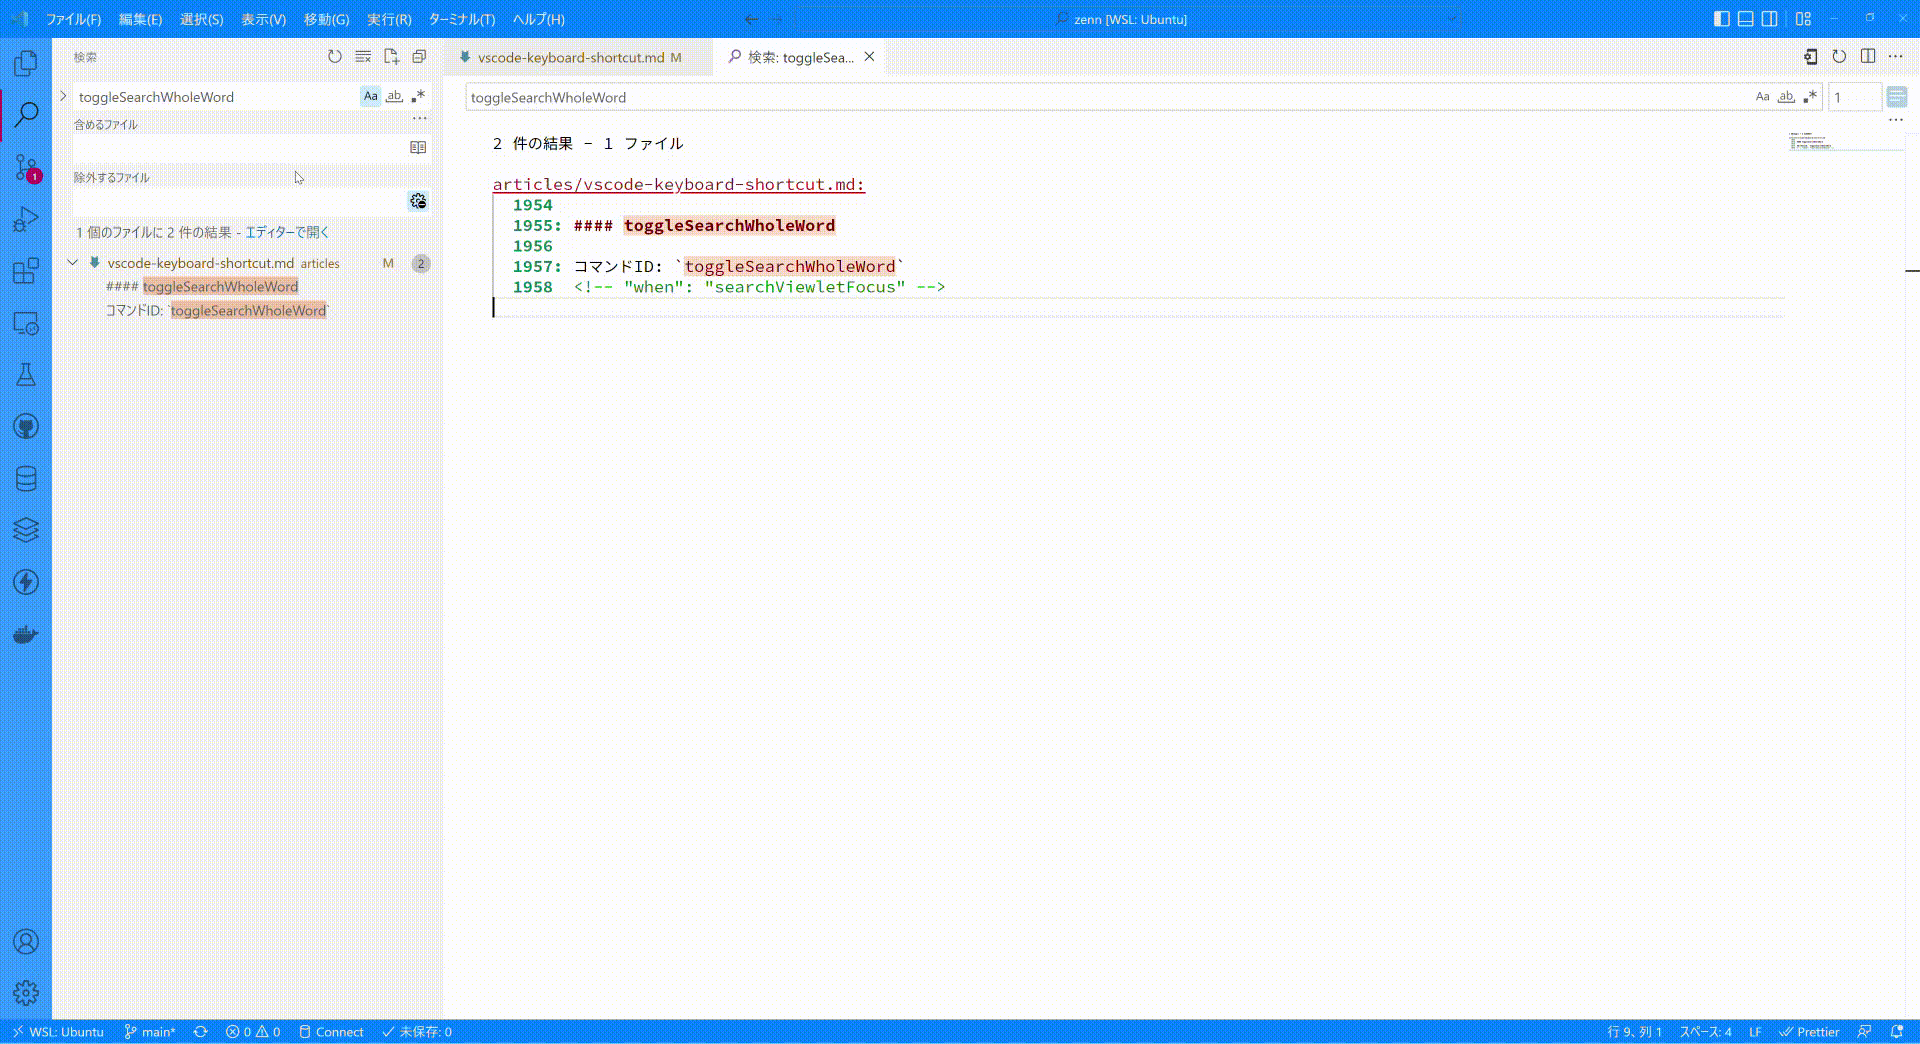1920x1044 pixels.
Task: Click WSL: Ubuntu remote indicator
Action: tap(58, 1032)
